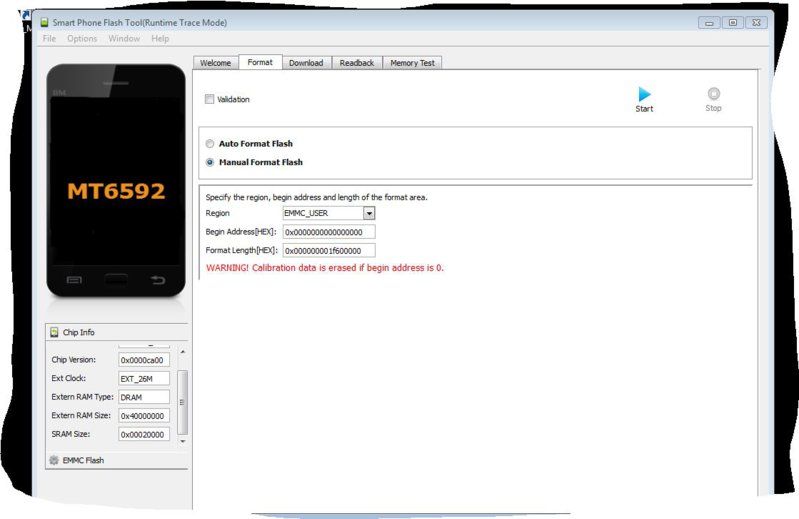Switch to the Format tab
Viewport: 799px width, 519px height.
tap(260, 62)
